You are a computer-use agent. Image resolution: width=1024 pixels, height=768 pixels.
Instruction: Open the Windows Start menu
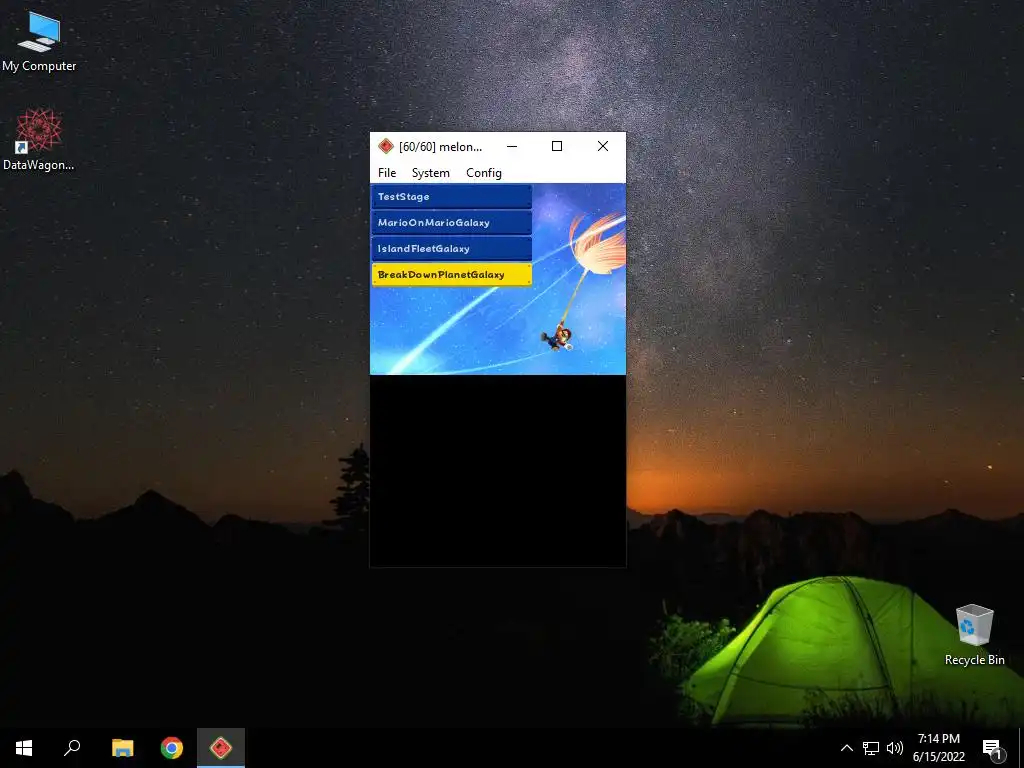tap(24, 748)
